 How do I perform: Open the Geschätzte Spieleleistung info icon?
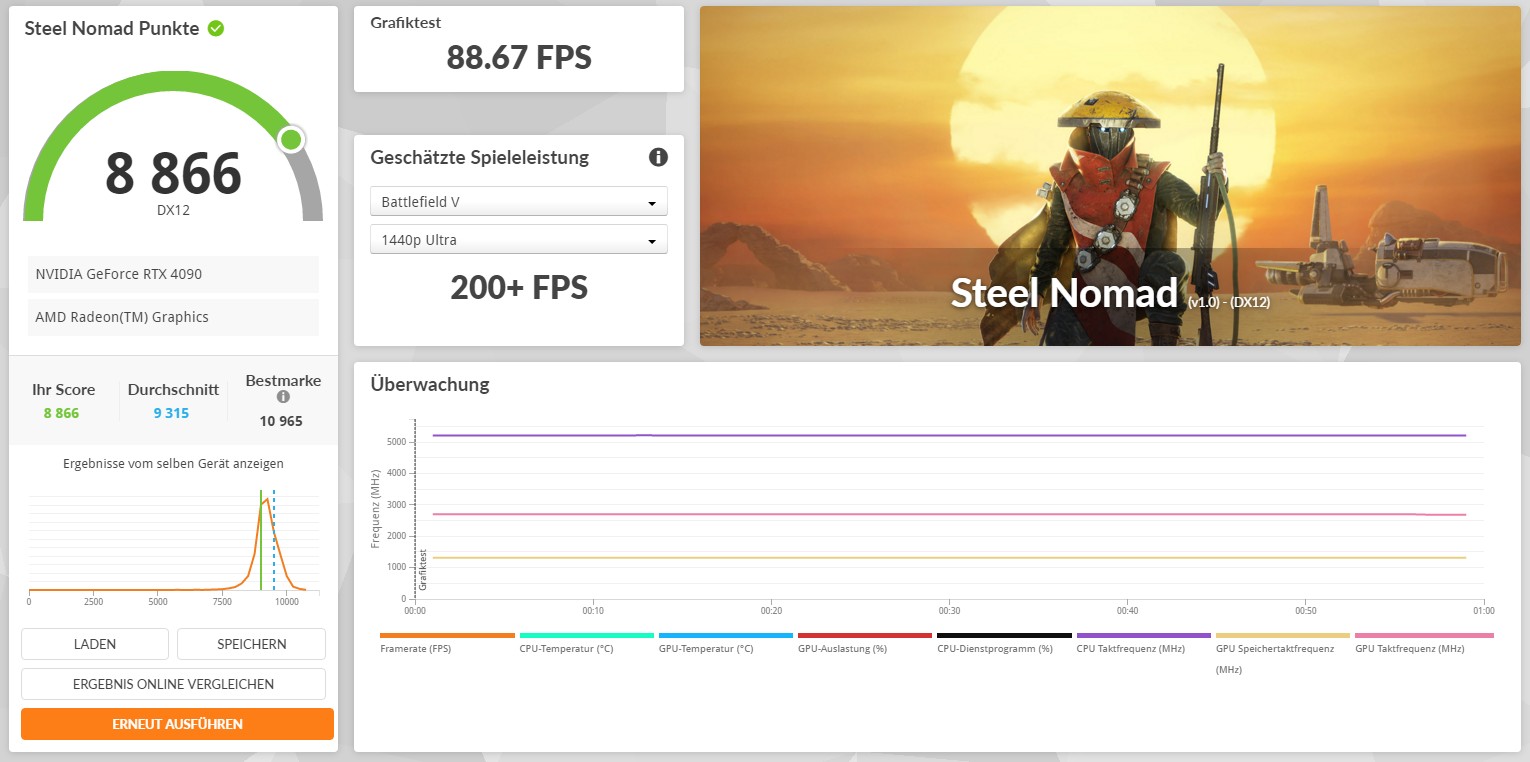coord(658,157)
